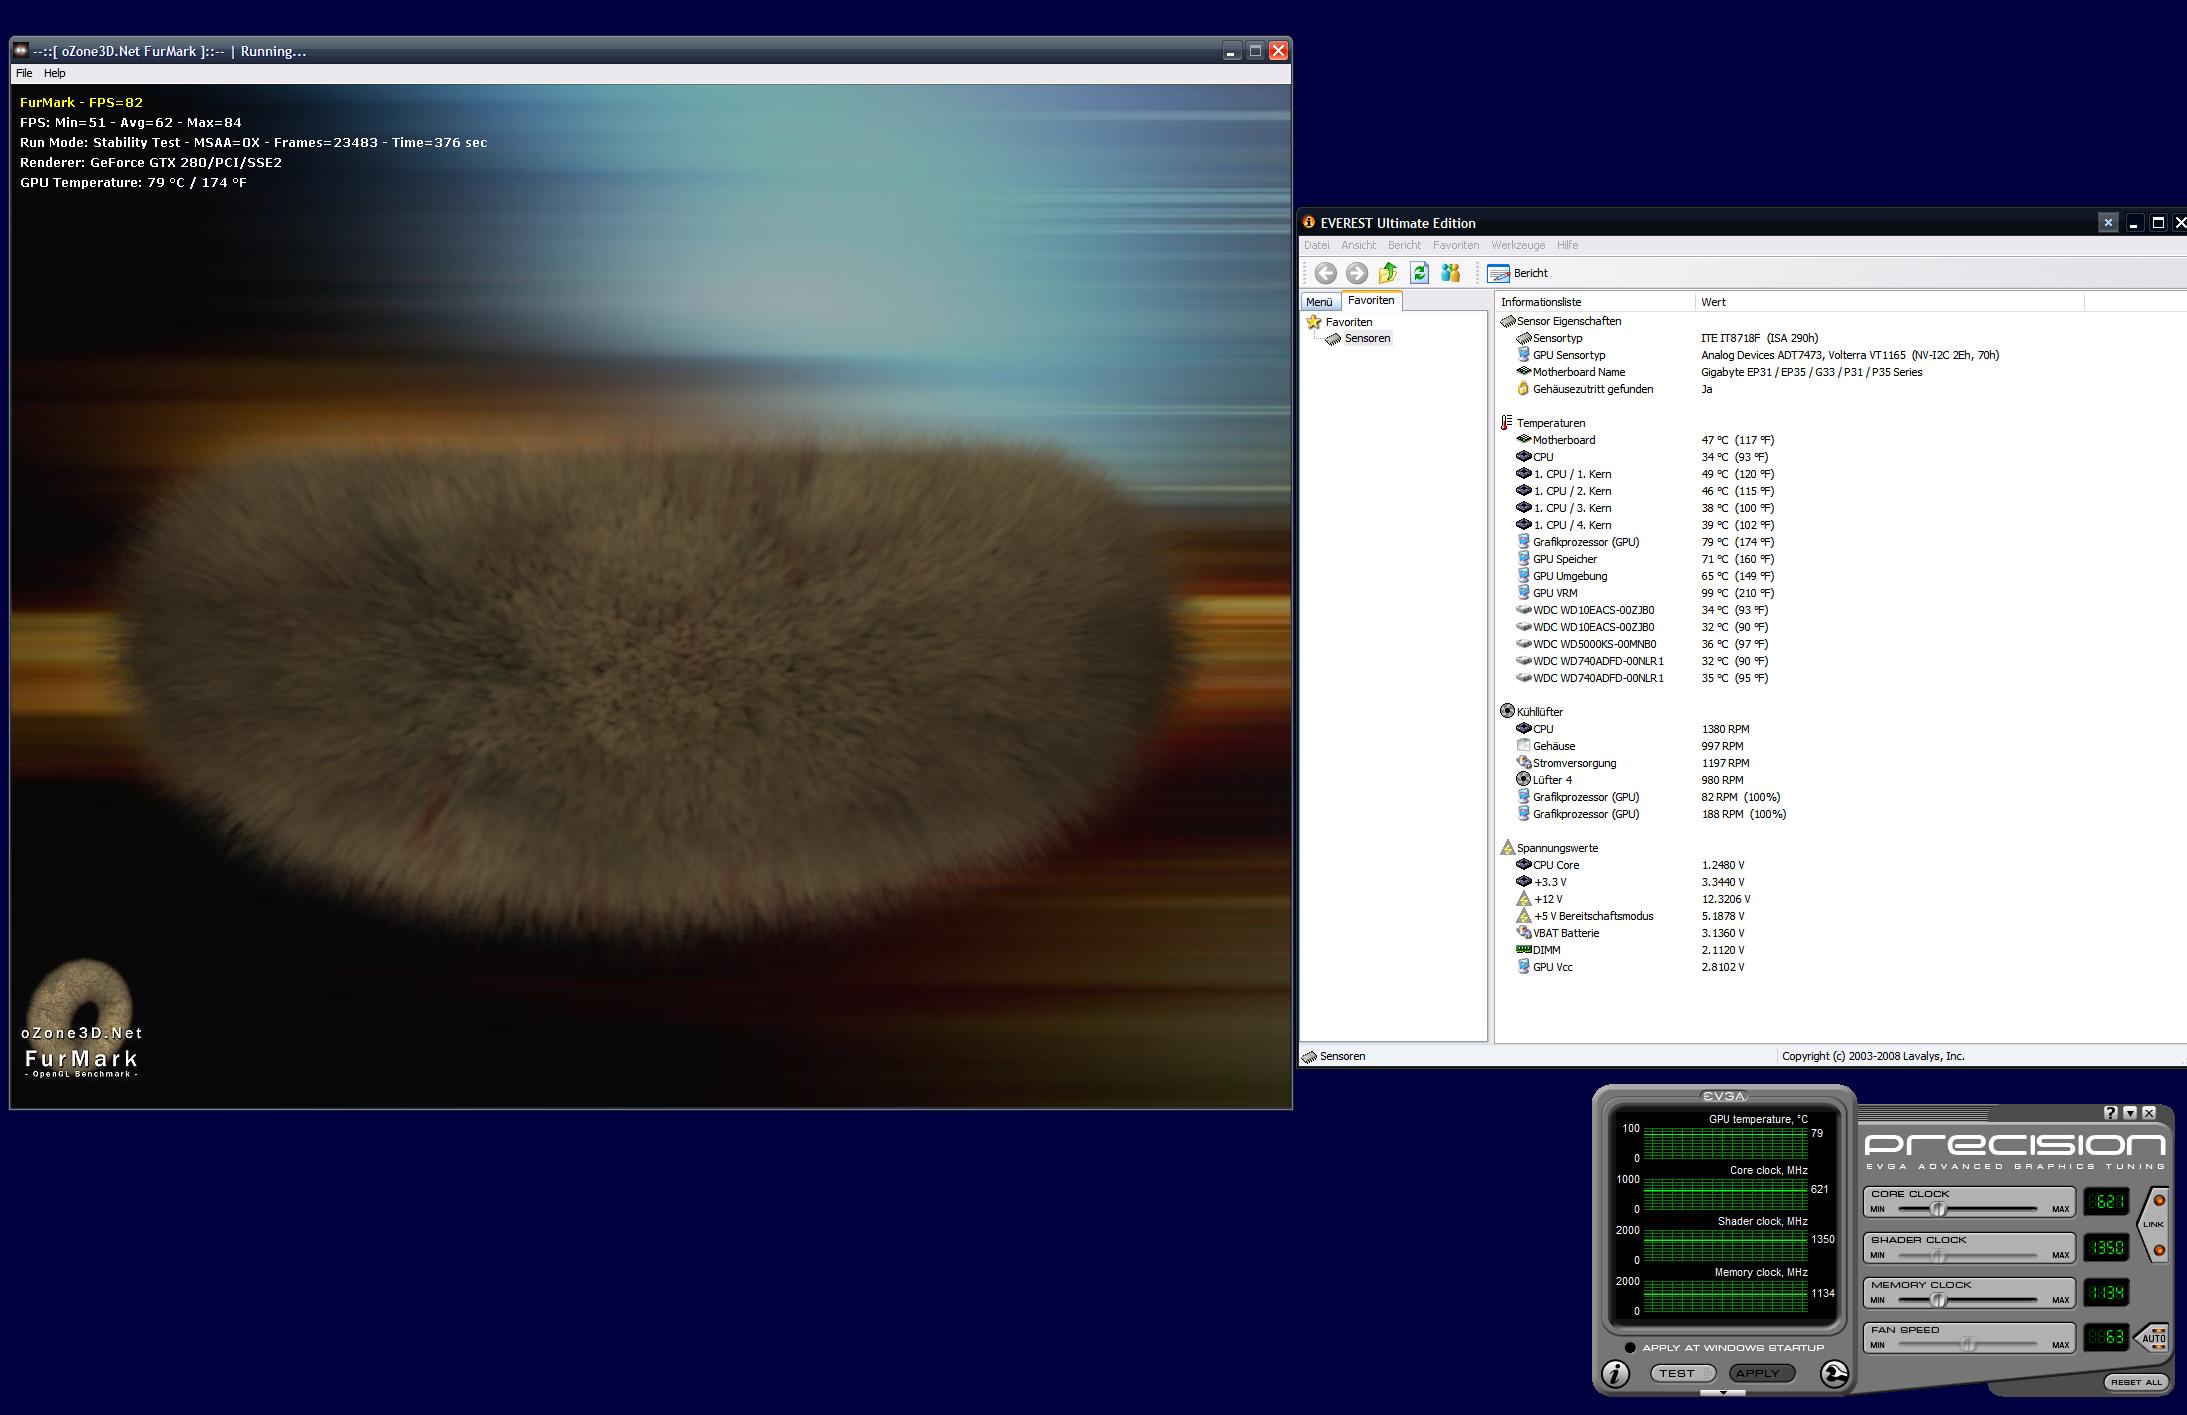Click the Back arrow in EVEREST toolbar
Screen dimensions: 2187x1415
point(1325,273)
